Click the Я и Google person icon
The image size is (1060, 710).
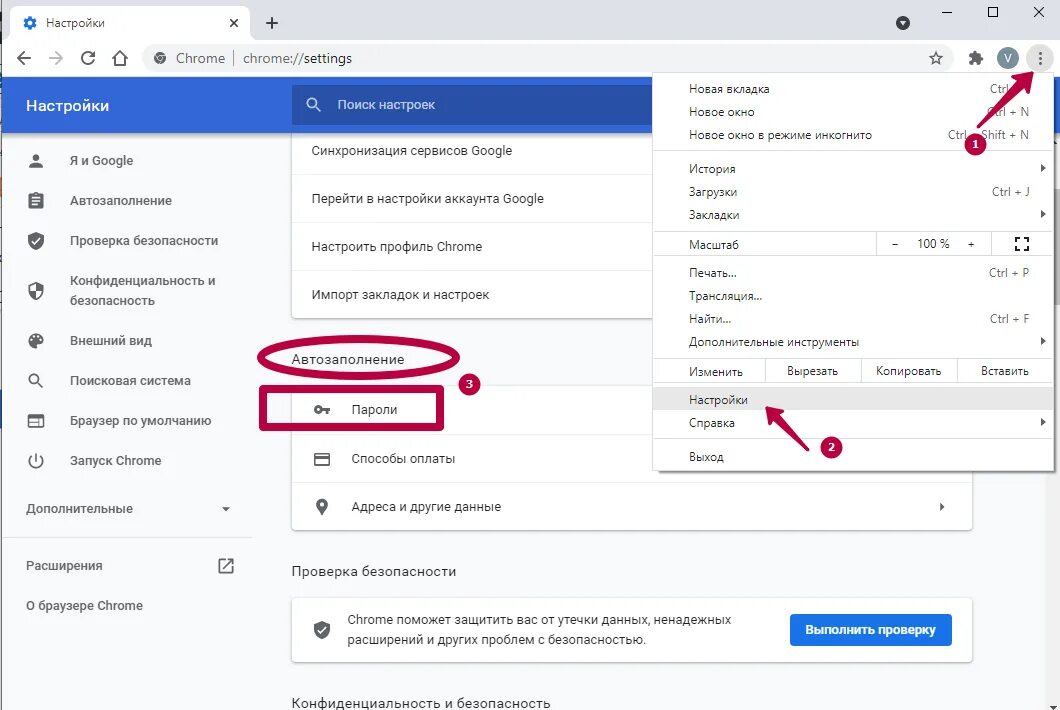pyautogui.click(x=36, y=161)
